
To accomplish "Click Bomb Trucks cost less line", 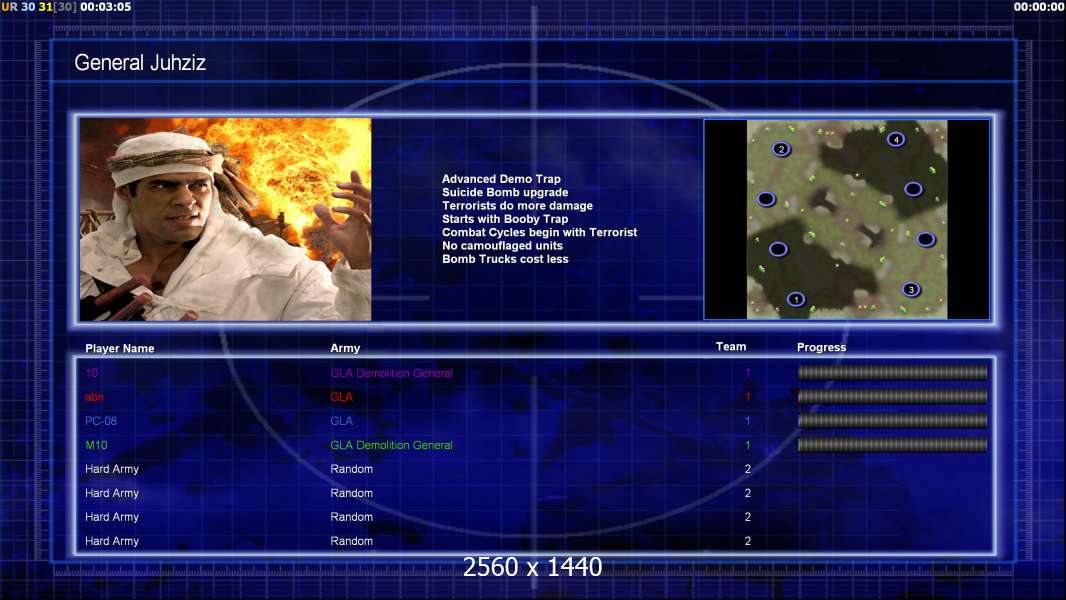I will click(505, 259).
